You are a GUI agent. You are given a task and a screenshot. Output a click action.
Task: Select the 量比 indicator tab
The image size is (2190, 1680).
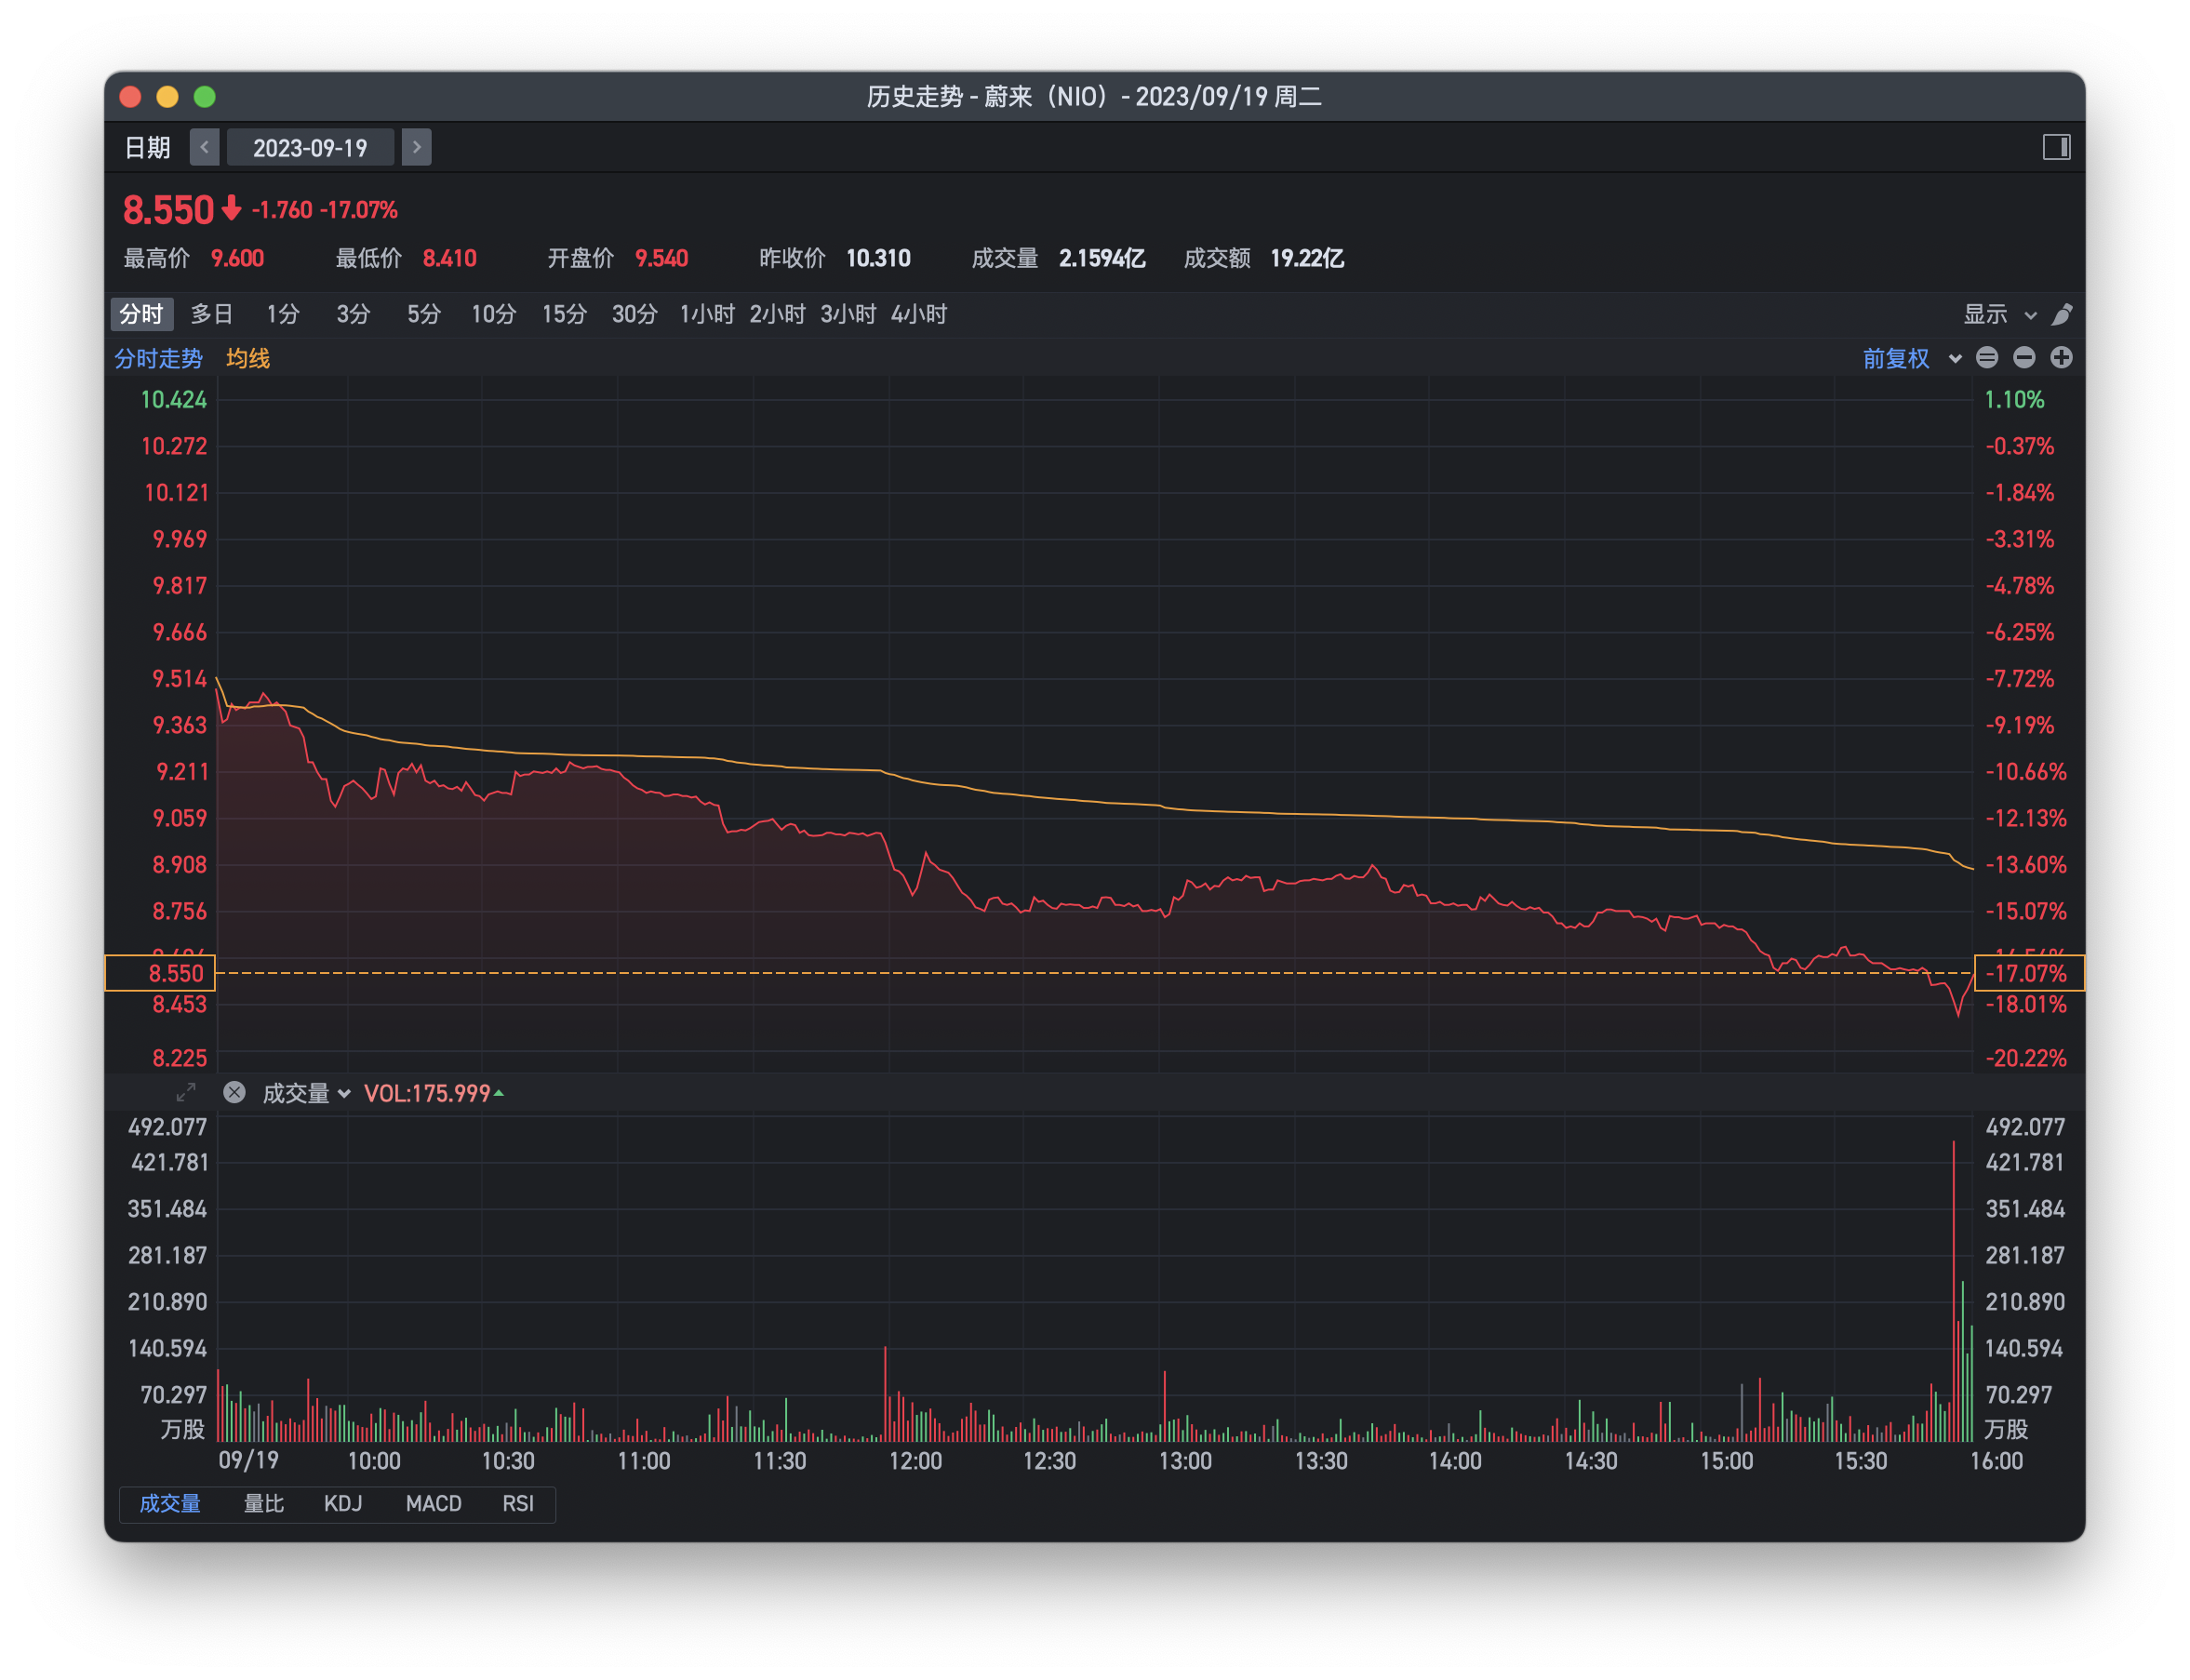click(264, 1503)
